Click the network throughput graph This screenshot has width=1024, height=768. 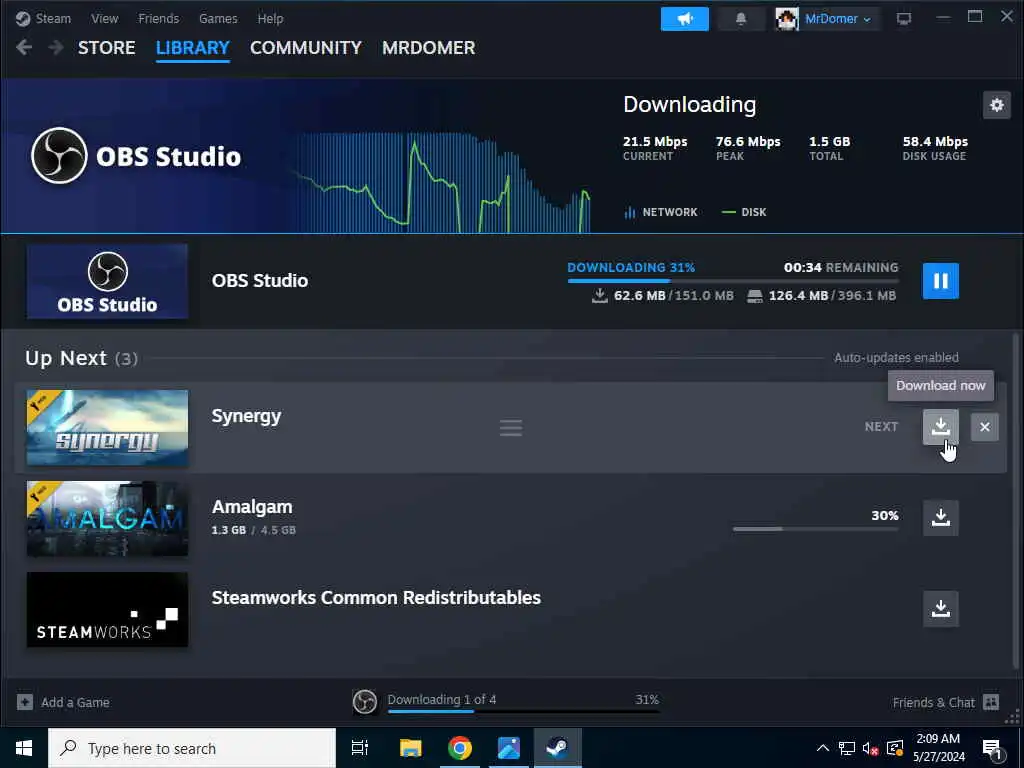(x=442, y=182)
